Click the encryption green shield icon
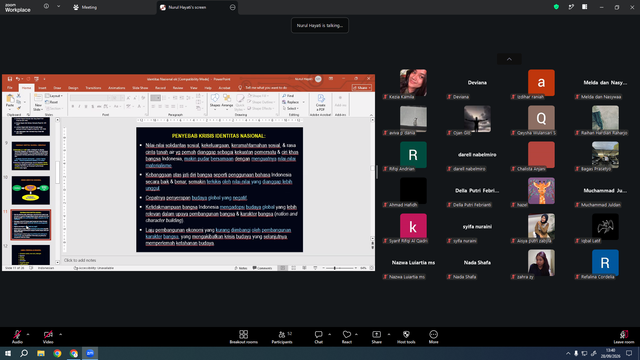 pos(556,7)
